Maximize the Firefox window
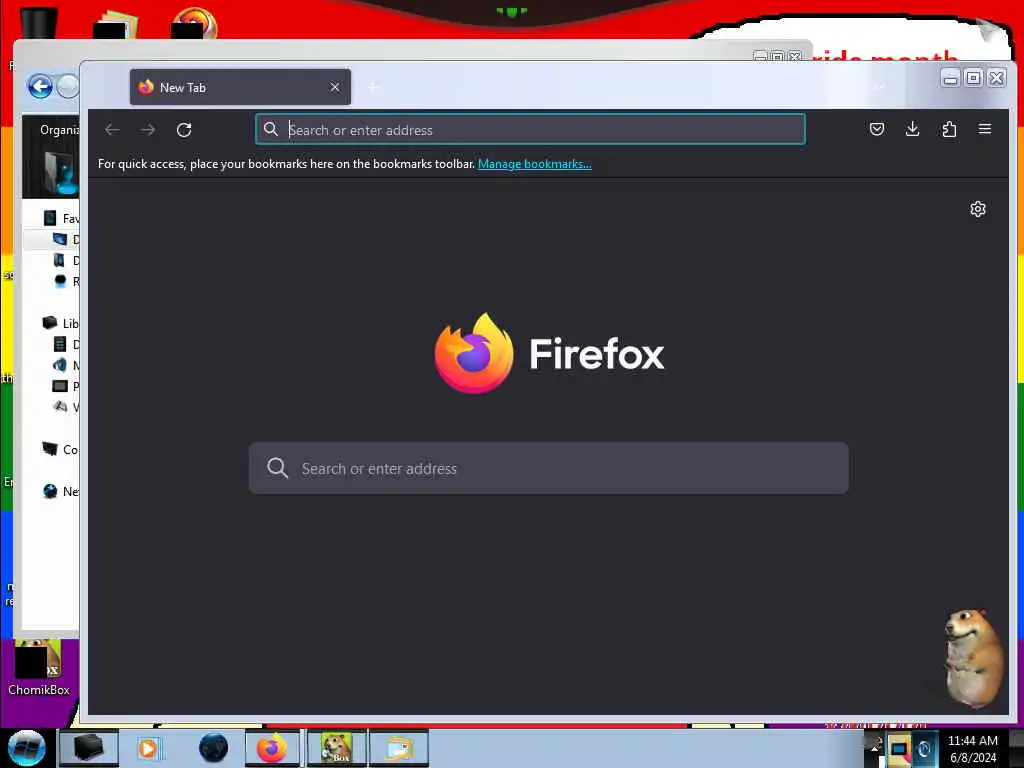The width and height of the screenshot is (1024, 768). pyautogui.click(x=973, y=78)
